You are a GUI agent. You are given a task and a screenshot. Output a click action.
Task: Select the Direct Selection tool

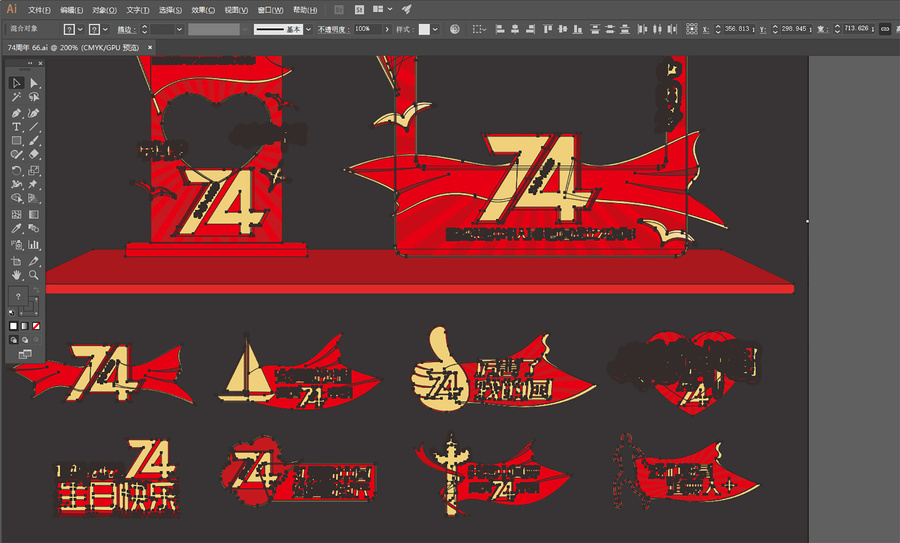[x=34, y=83]
